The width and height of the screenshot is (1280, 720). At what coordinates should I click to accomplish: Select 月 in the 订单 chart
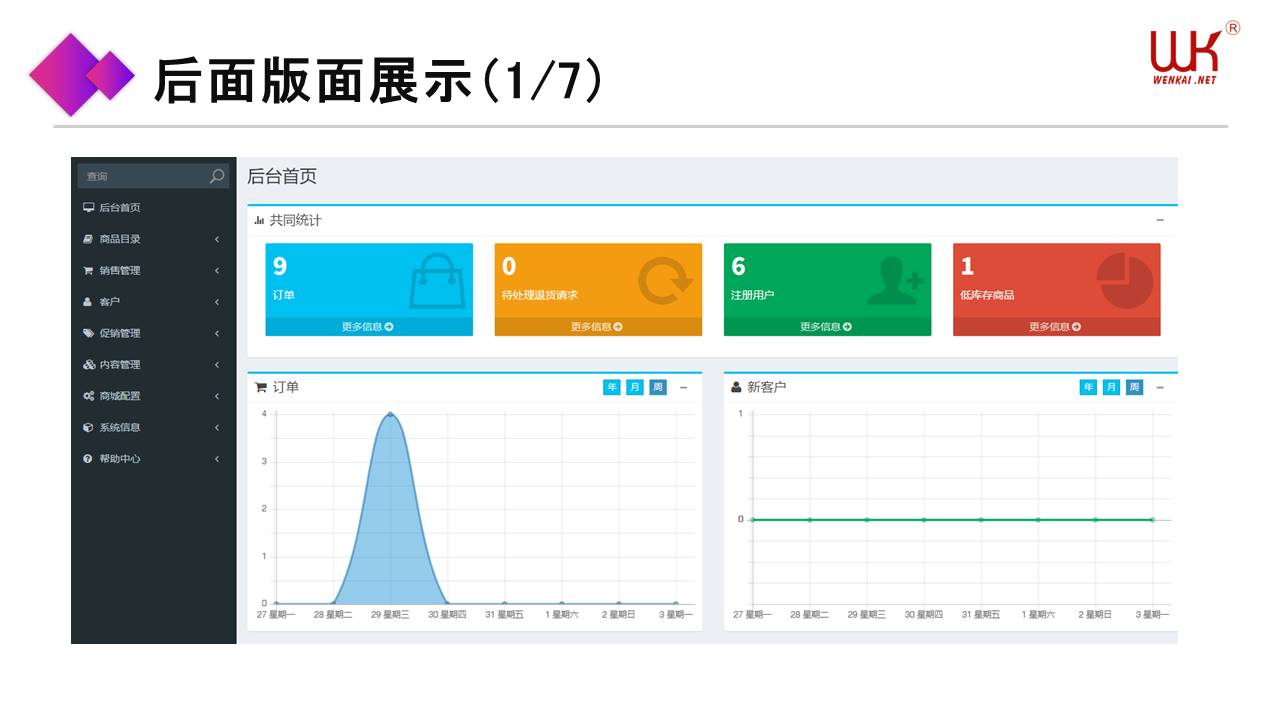(635, 388)
